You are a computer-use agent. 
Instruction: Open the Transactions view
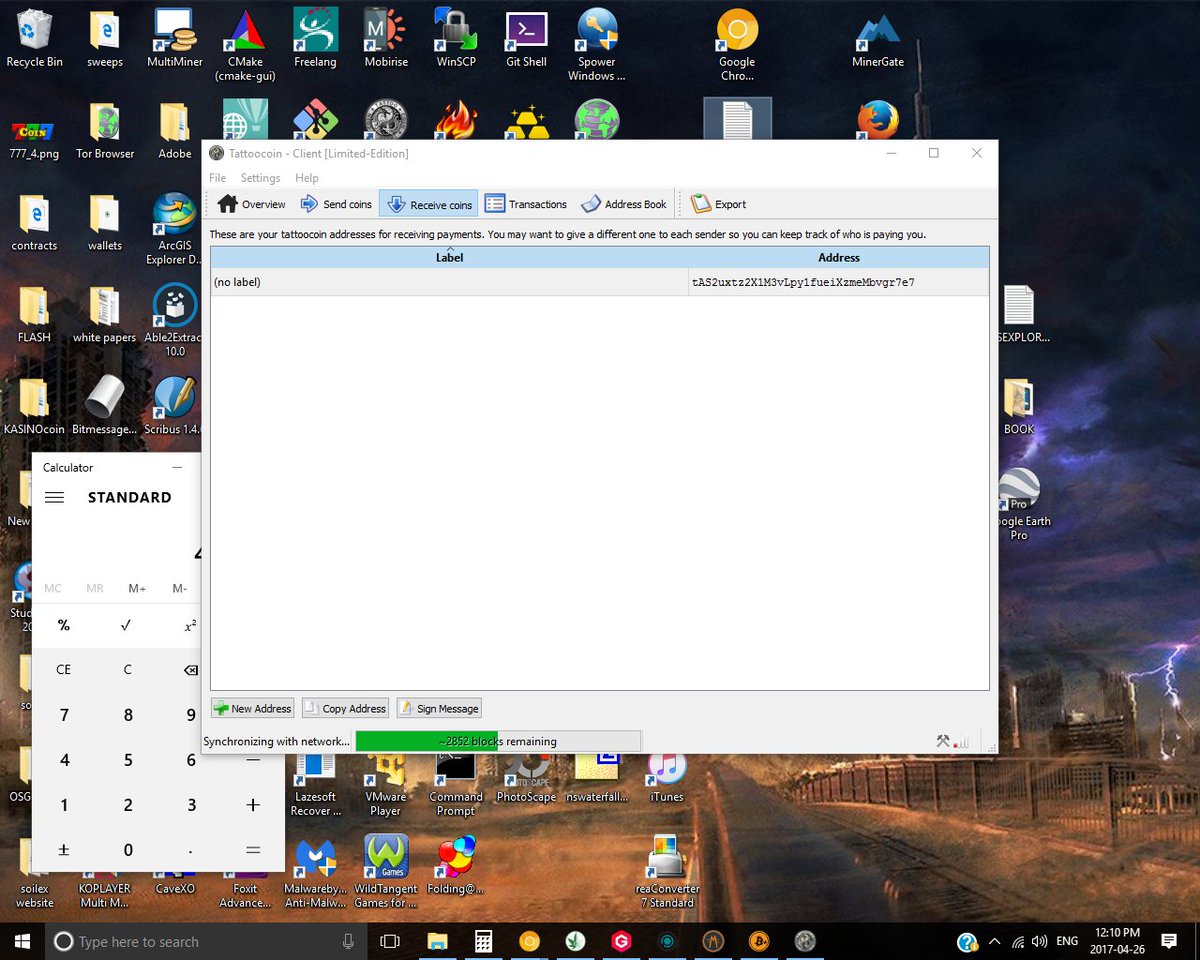tap(526, 204)
